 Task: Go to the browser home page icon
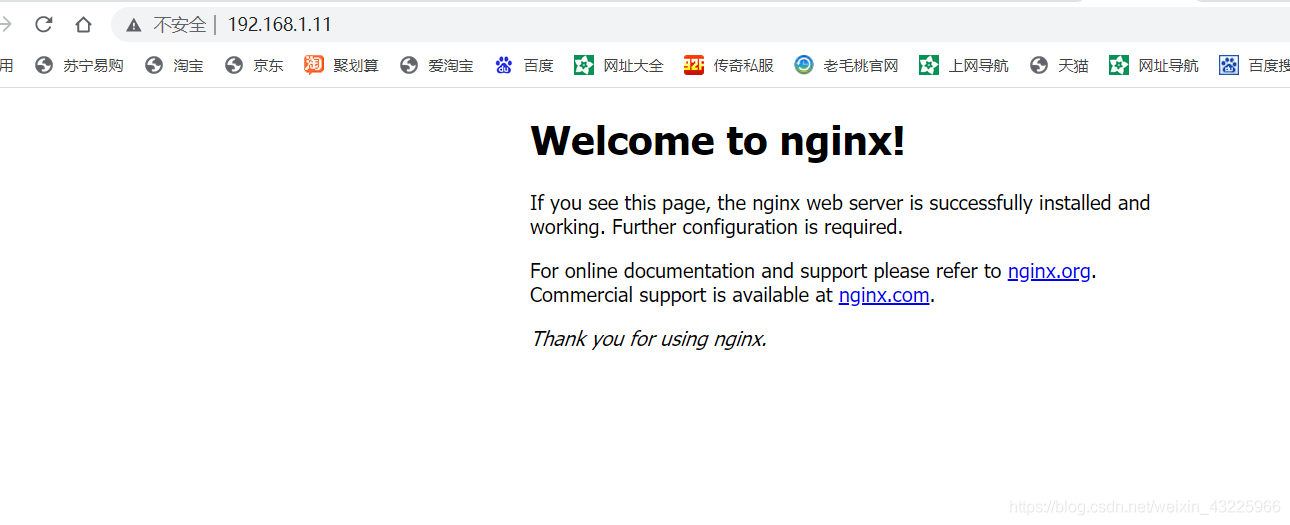84,25
